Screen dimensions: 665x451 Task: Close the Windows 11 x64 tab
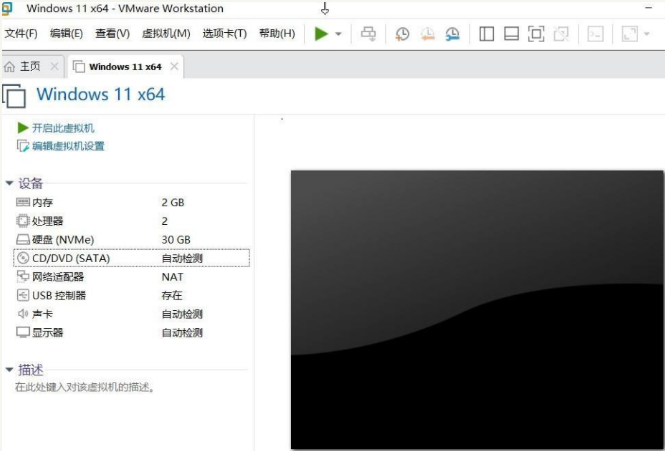point(174,67)
